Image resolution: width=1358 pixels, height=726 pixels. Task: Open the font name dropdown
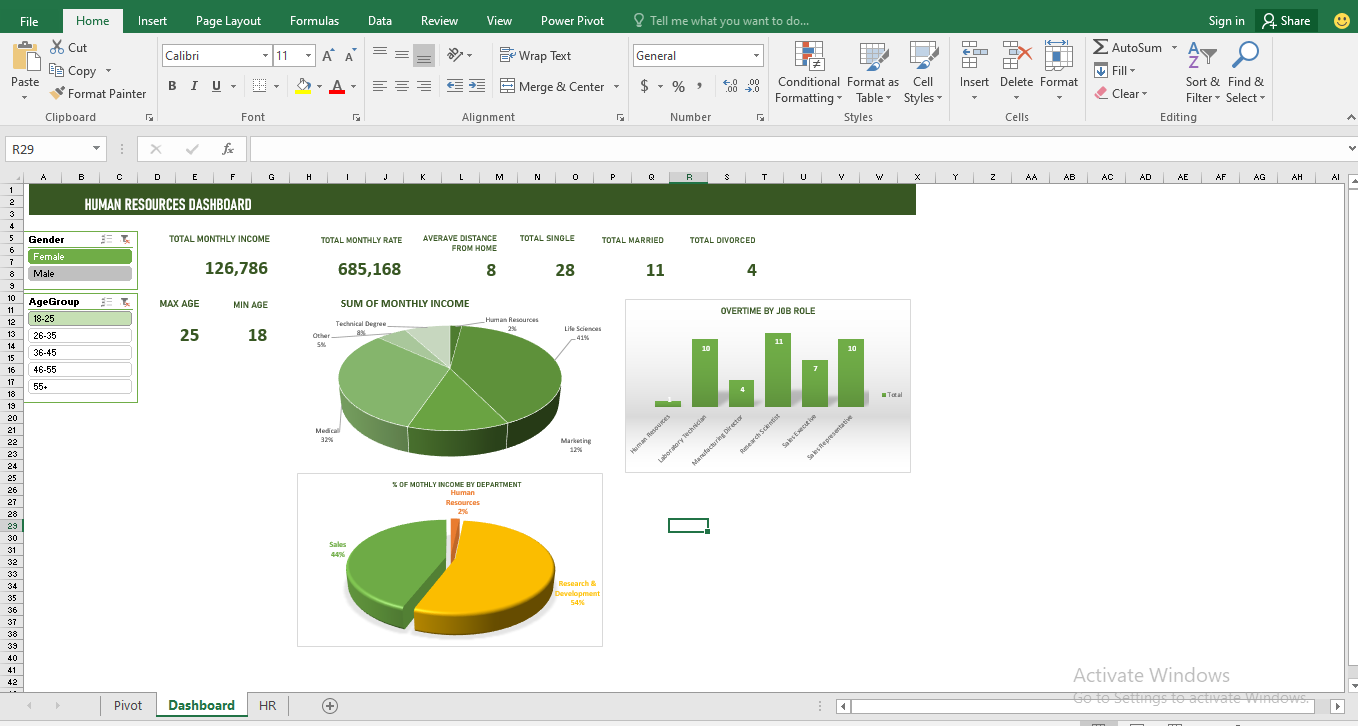(265, 56)
